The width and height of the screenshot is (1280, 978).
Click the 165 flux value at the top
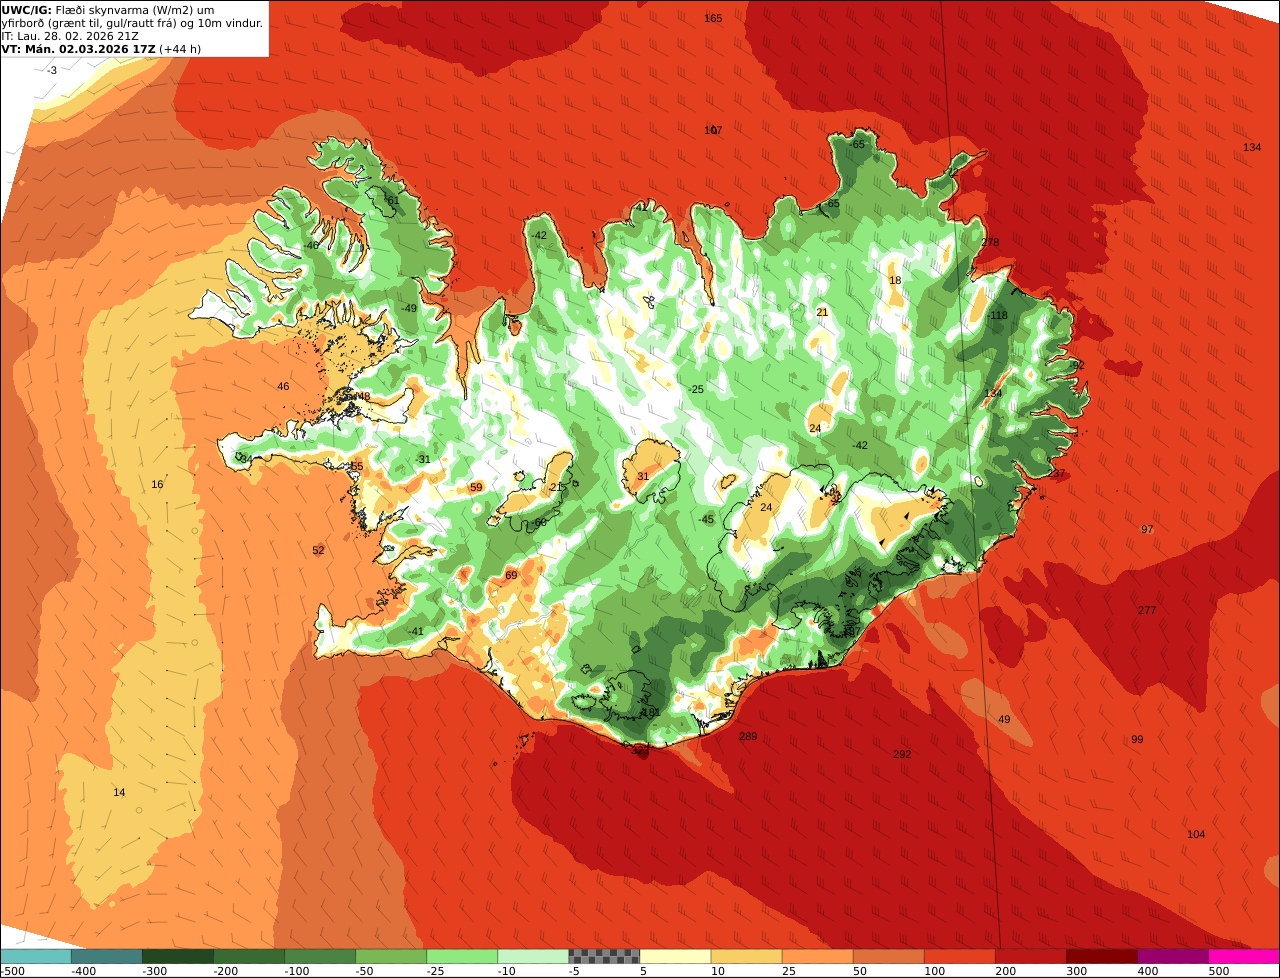coord(713,18)
